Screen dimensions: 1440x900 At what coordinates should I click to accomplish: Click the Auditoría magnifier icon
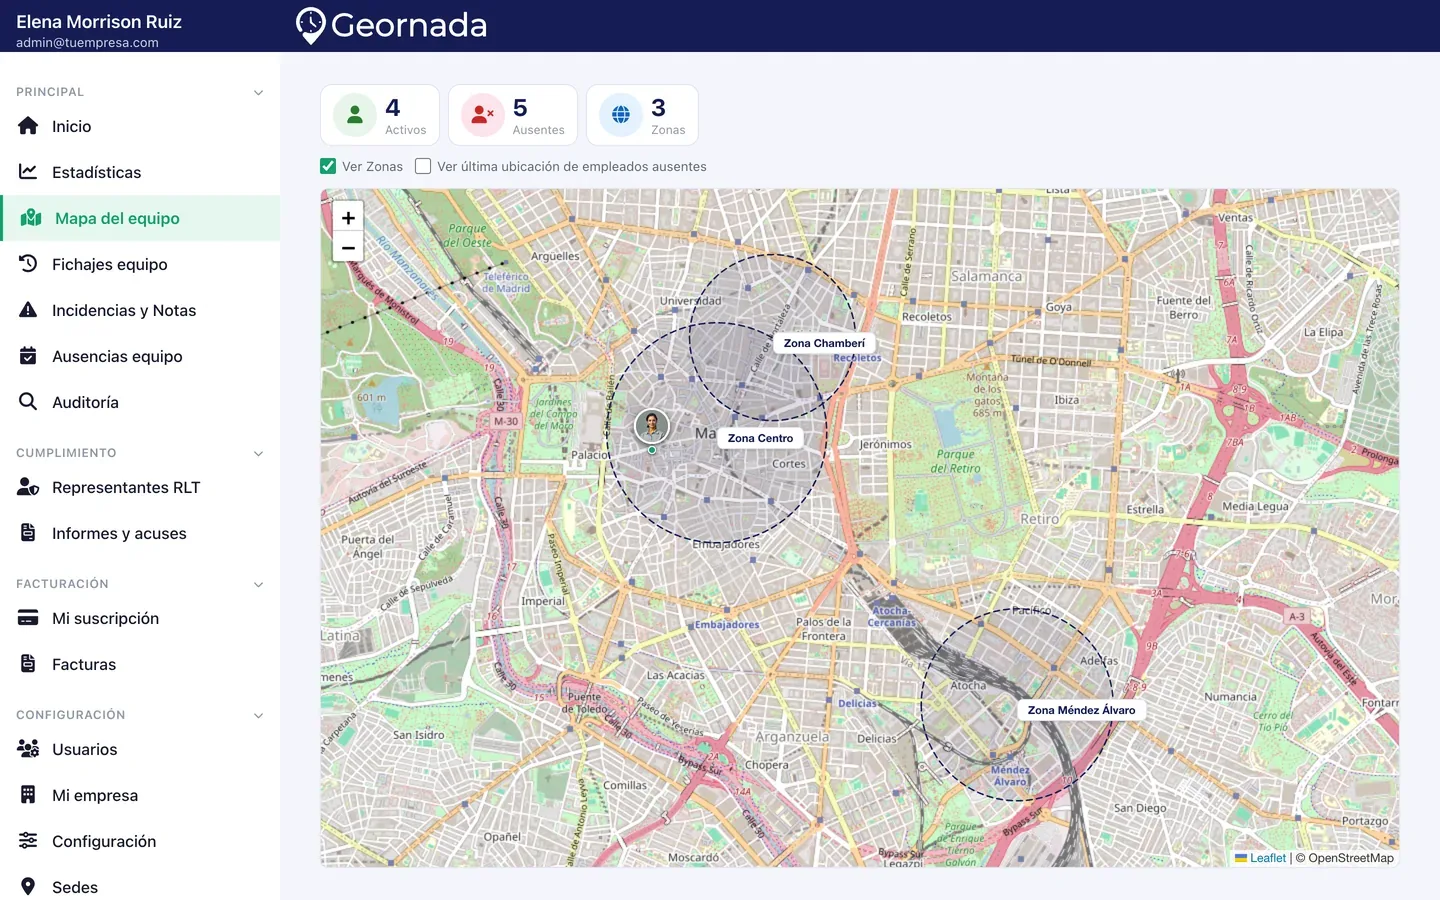[x=28, y=402]
